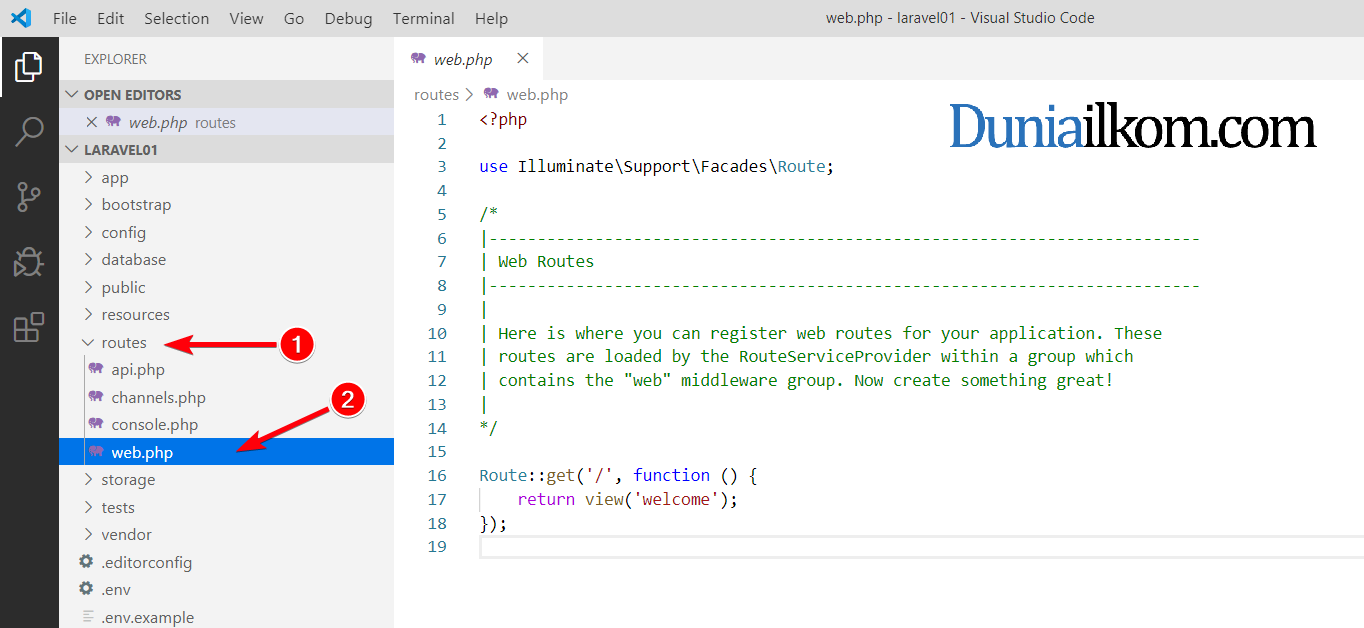Open the Edit menu
Screen dimensions: 1364x628
click(111, 18)
